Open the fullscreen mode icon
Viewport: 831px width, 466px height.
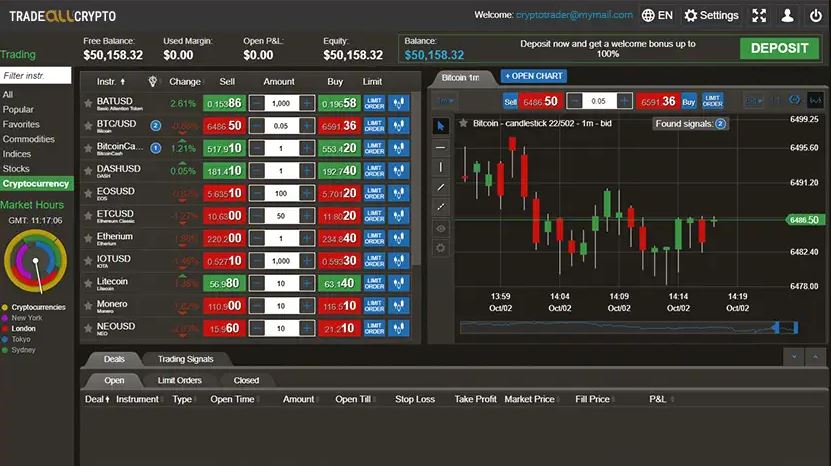coord(759,15)
